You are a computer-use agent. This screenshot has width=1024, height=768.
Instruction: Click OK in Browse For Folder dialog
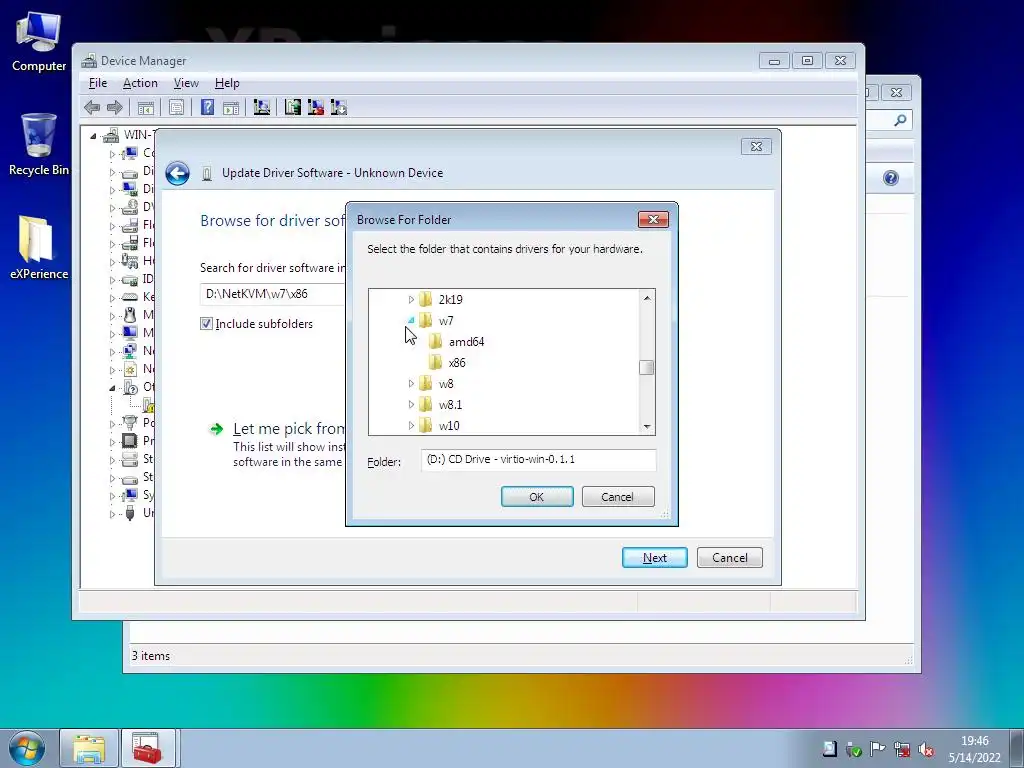coord(537,496)
